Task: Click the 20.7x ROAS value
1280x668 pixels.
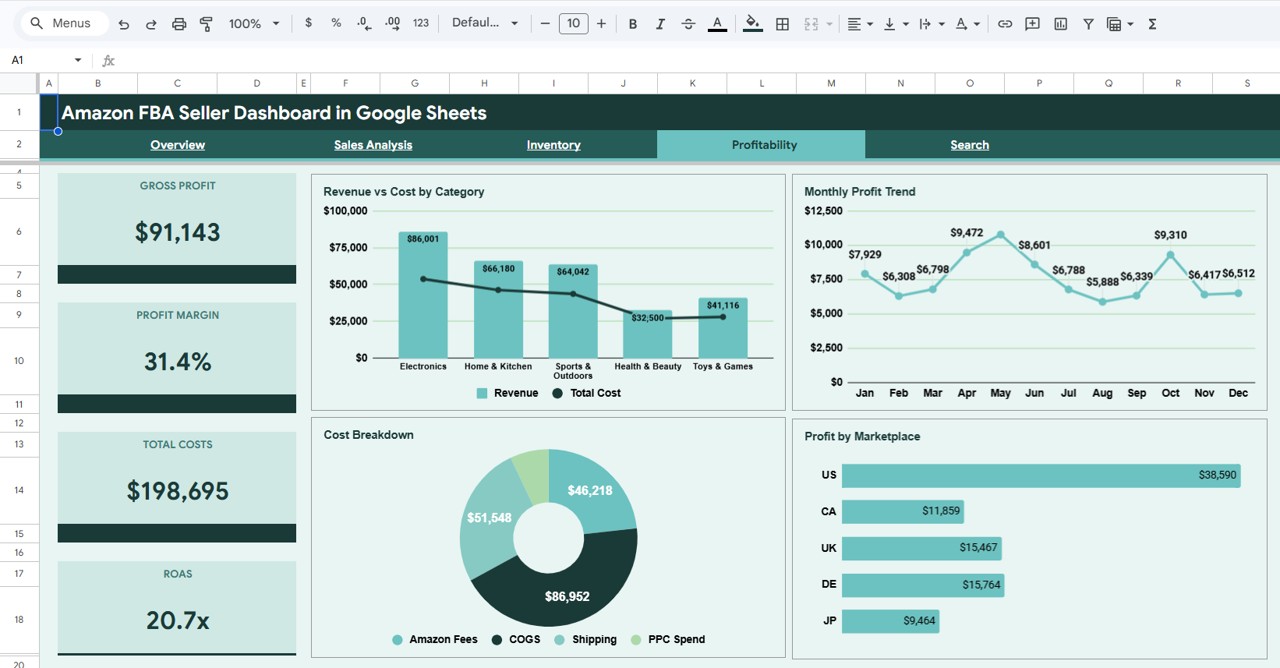Action: coord(177,620)
